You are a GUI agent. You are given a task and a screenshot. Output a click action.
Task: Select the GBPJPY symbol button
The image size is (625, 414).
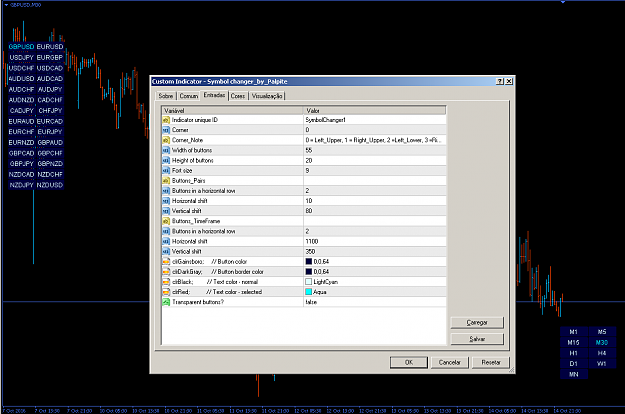pyautogui.click(x=22, y=164)
